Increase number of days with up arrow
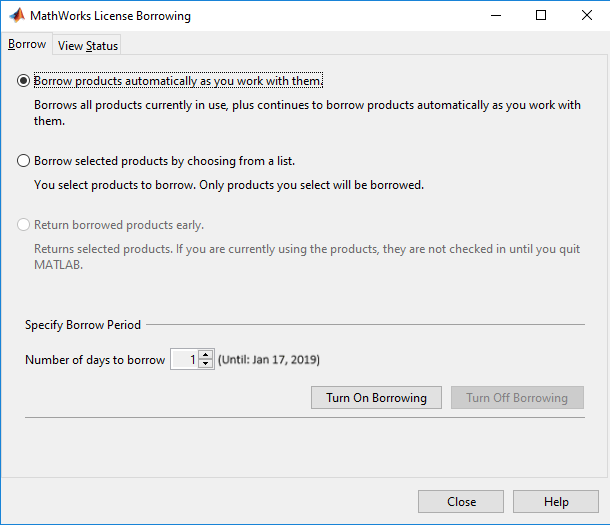This screenshot has width=610, height=525. coord(206,355)
